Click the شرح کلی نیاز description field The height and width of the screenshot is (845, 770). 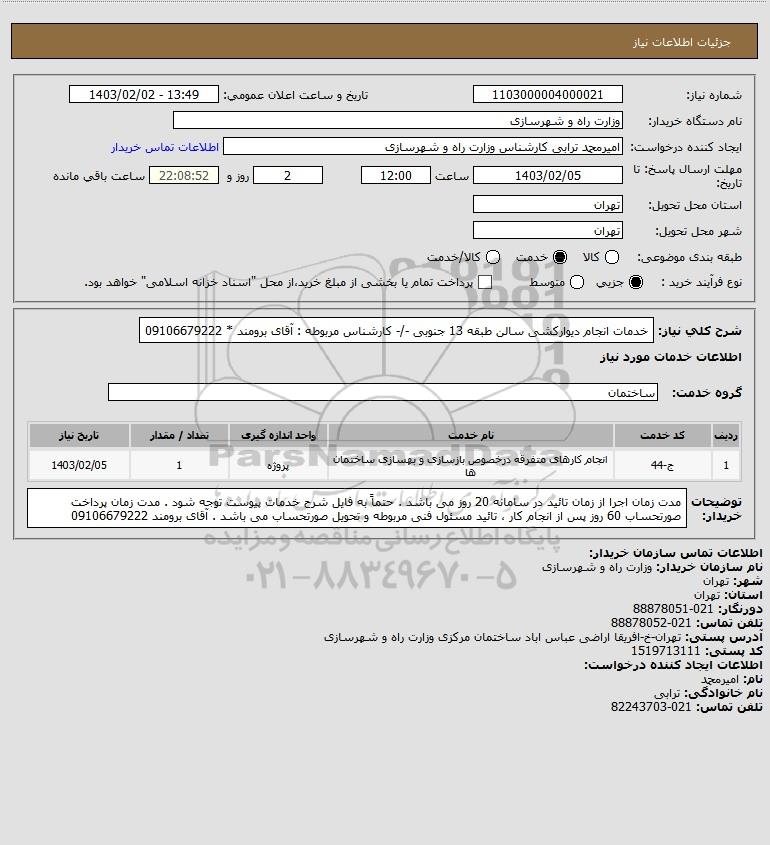[396, 331]
